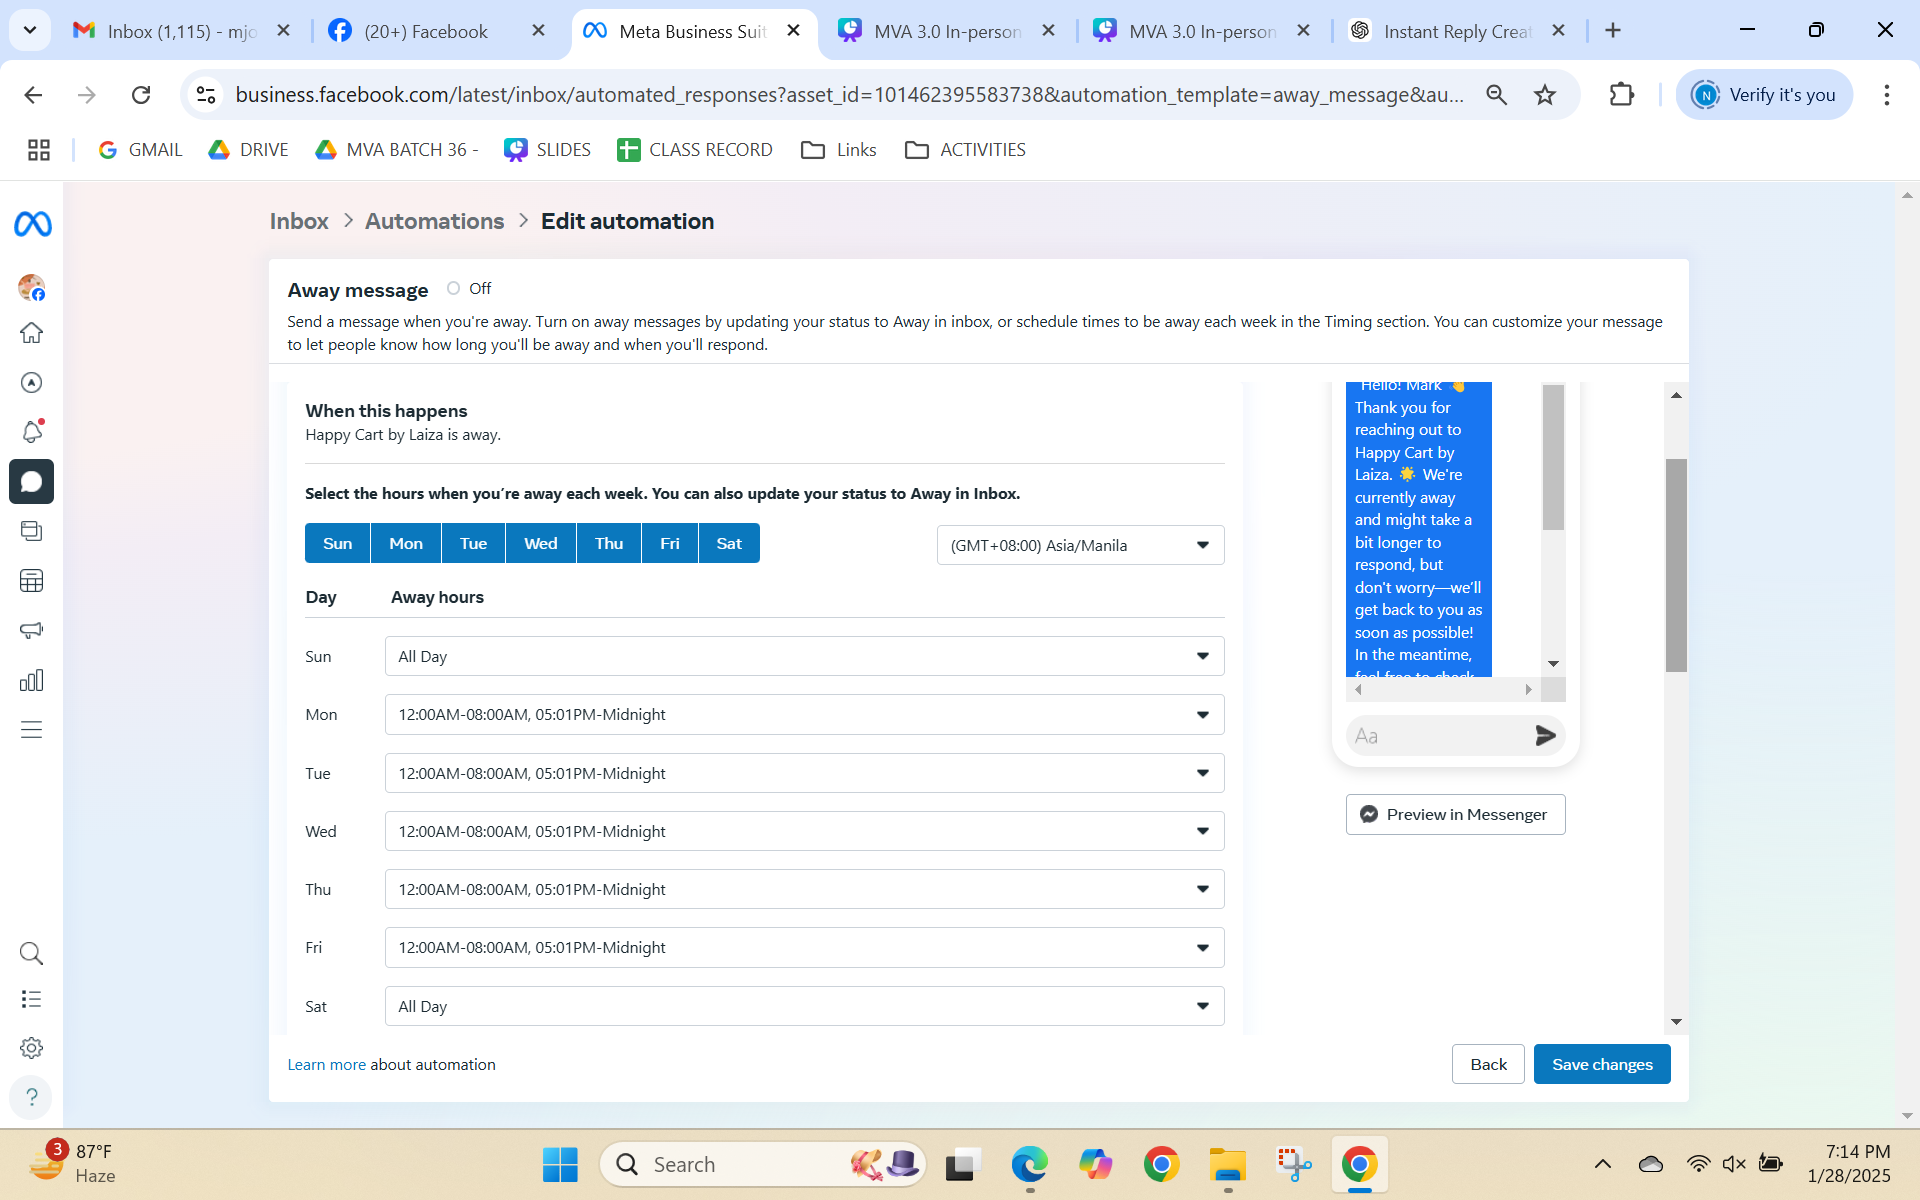Toggle the Away message Off switch
Viewport: 1920px width, 1200px height.
[454, 289]
